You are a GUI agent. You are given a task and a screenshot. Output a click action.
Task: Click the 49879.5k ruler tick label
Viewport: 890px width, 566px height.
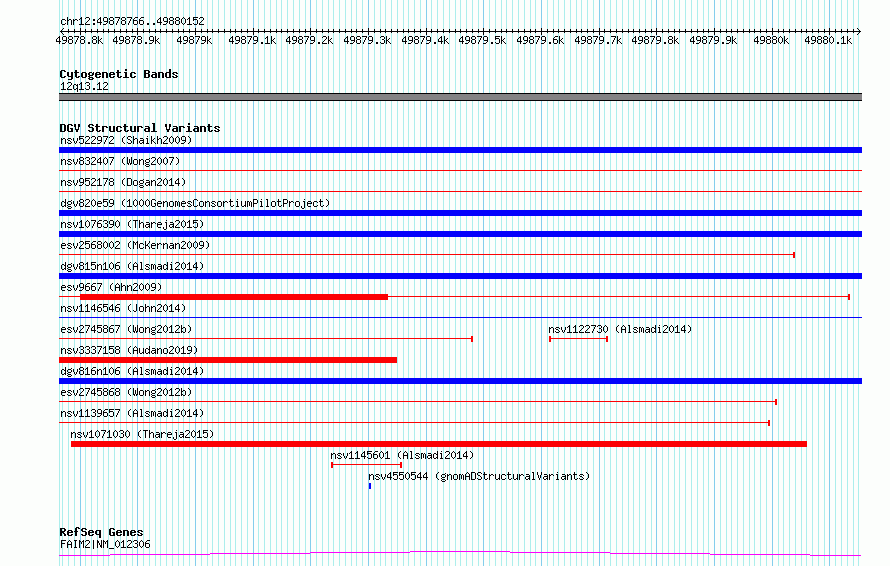(x=482, y=40)
